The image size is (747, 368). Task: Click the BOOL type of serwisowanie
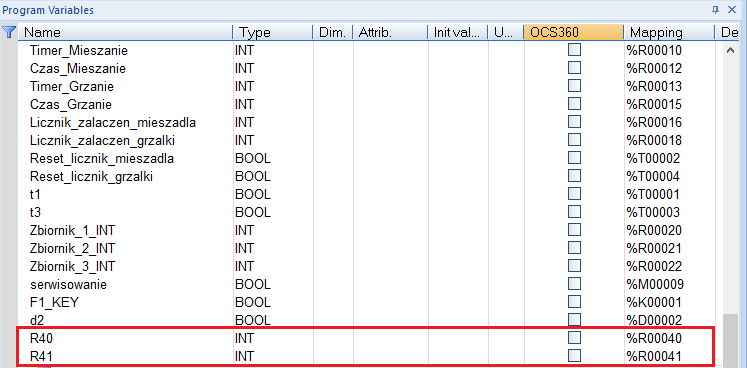[253, 285]
